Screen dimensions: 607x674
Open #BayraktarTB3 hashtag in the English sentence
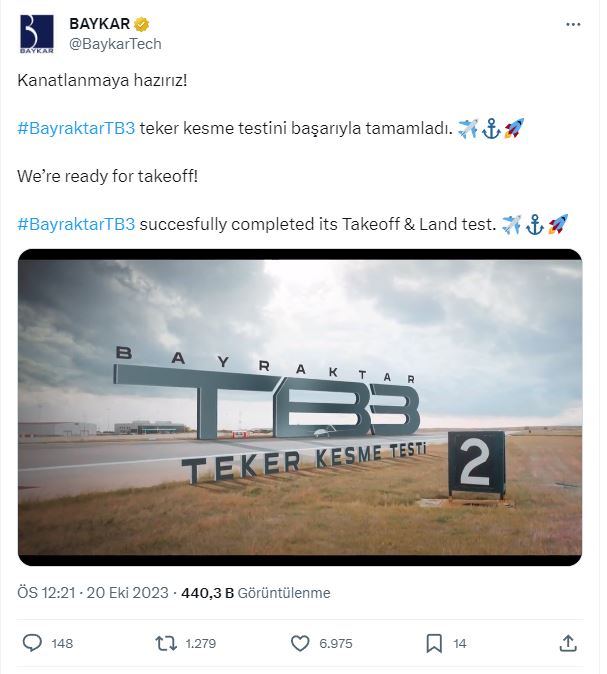click(x=76, y=224)
